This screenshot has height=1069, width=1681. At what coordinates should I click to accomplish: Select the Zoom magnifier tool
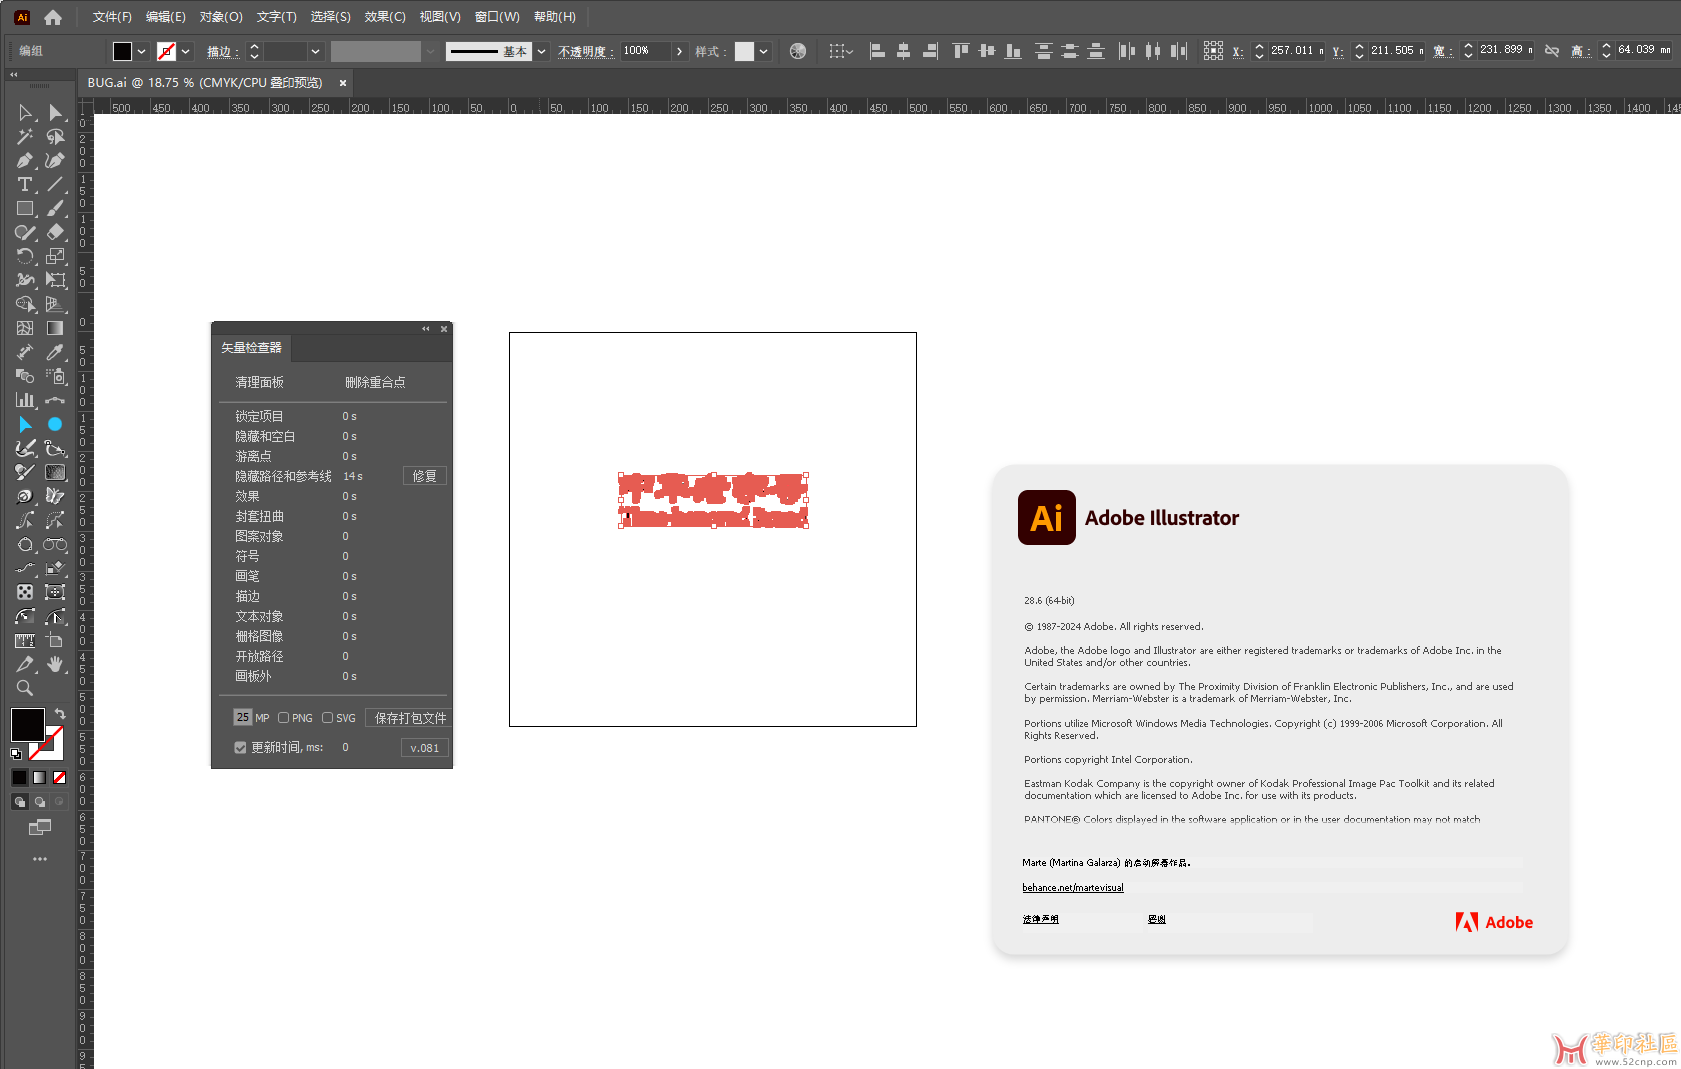tap(25, 688)
